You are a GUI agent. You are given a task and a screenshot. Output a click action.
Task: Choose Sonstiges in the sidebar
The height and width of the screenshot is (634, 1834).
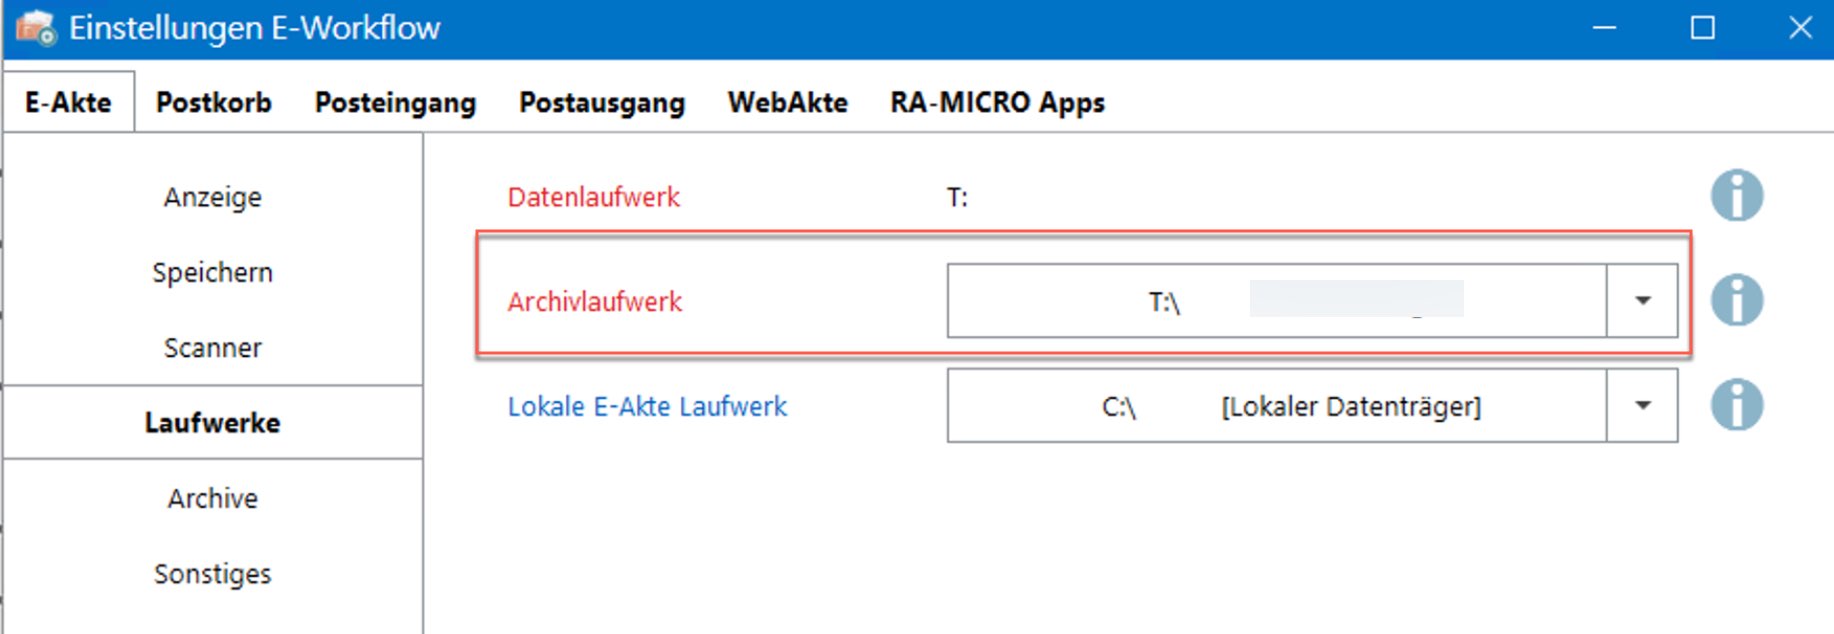pyautogui.click(x=213, y=574)
